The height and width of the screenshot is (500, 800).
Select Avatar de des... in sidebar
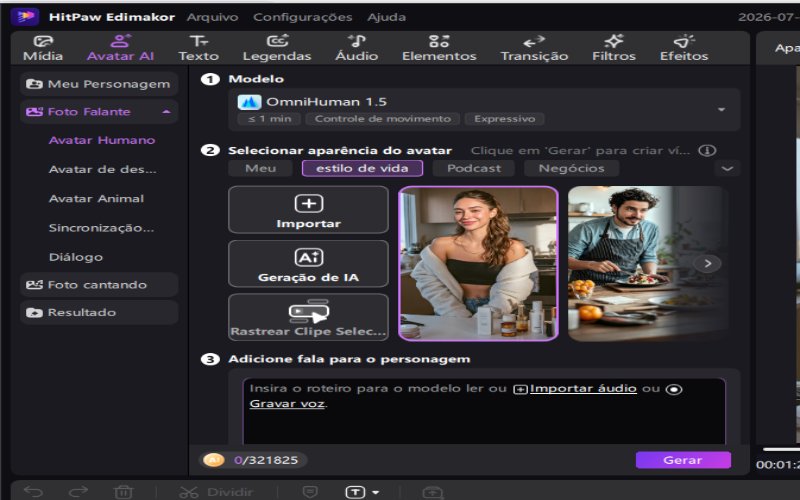point(103,169)
